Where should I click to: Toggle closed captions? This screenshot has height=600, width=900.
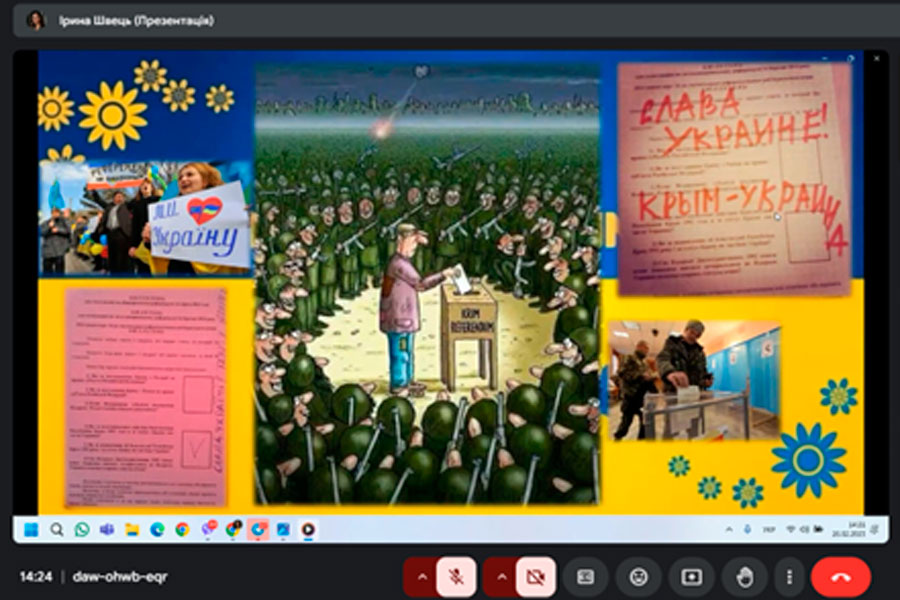(586, 577)
